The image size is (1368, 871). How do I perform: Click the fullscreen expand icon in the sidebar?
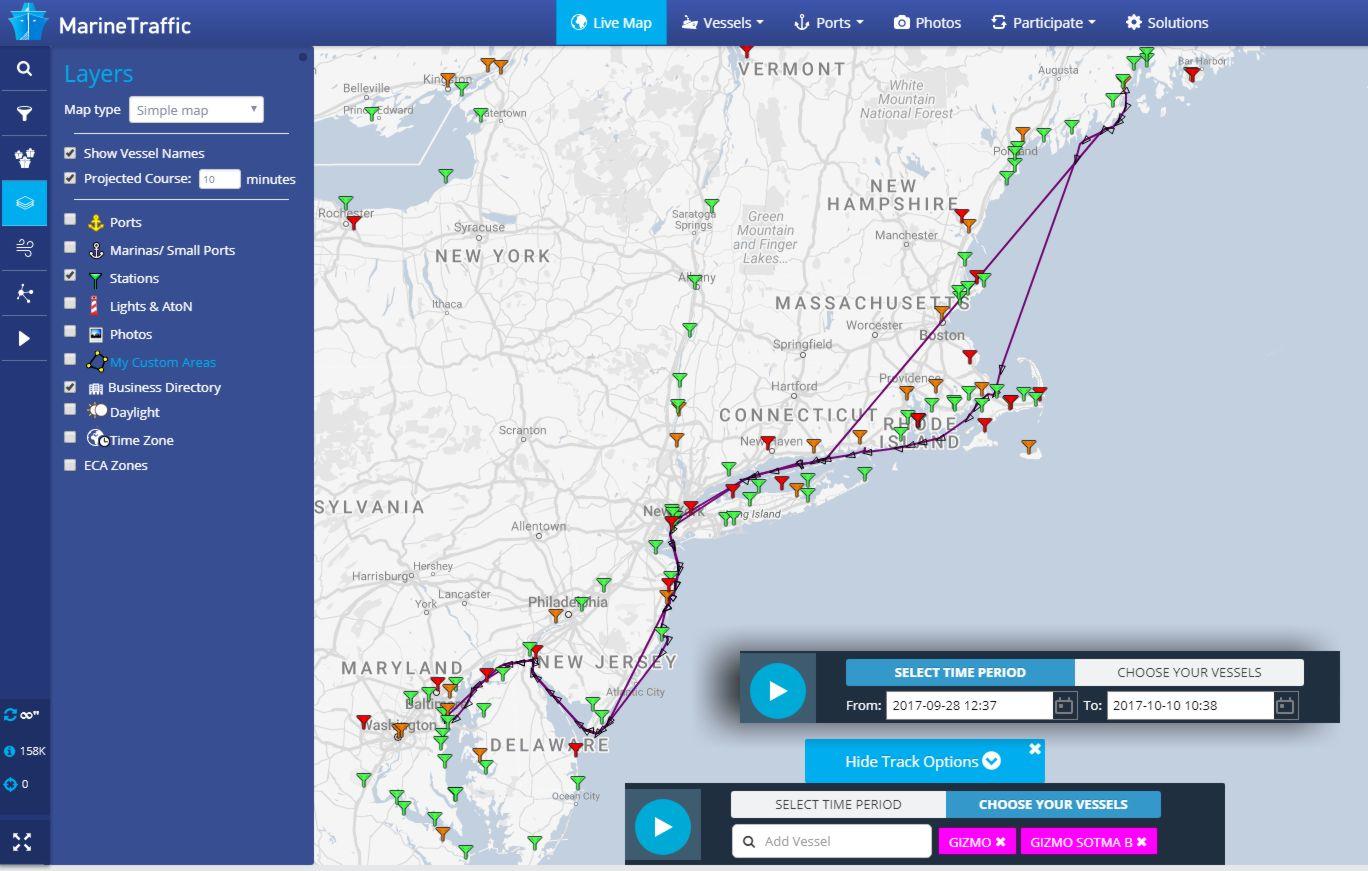[x=24, y=841]
